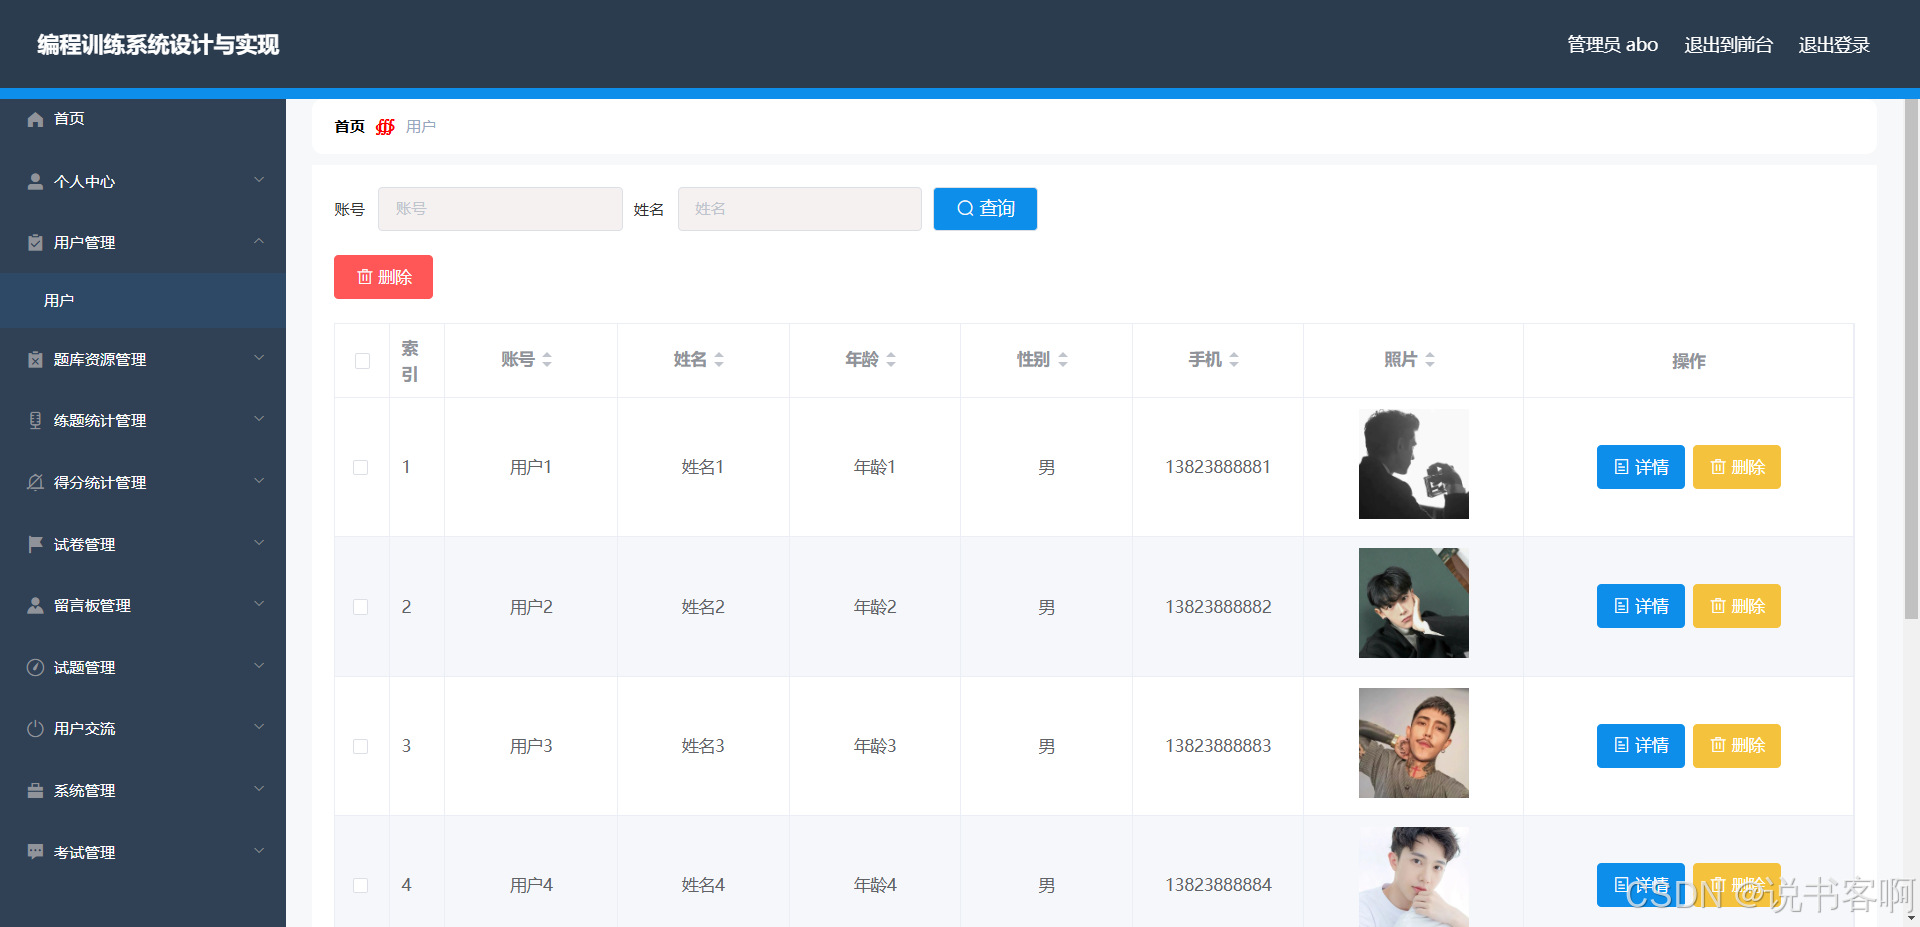Expand the 题库资源管理 chevron
This screenshot has height=927, width=1920.
(x=259, y=358)
